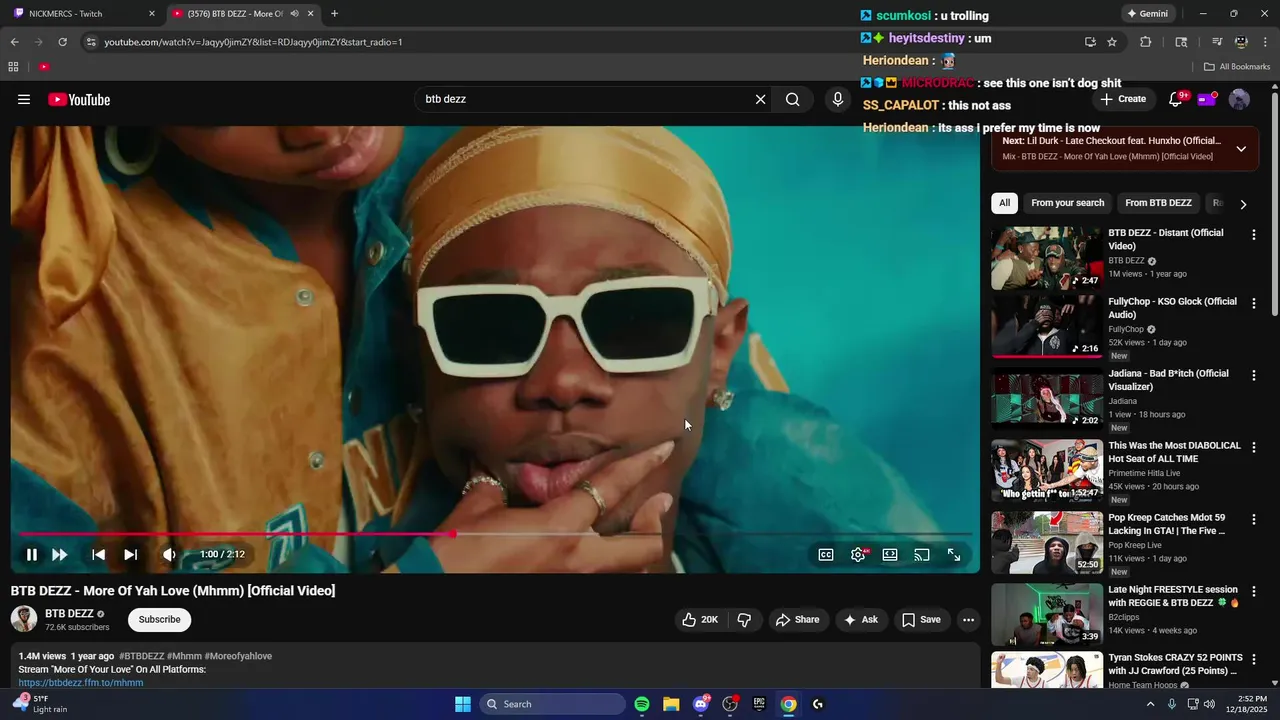This screenshot has height=720, width=1280.
Task: Open YouTube notifications bell
Action: click(1176, 100)
